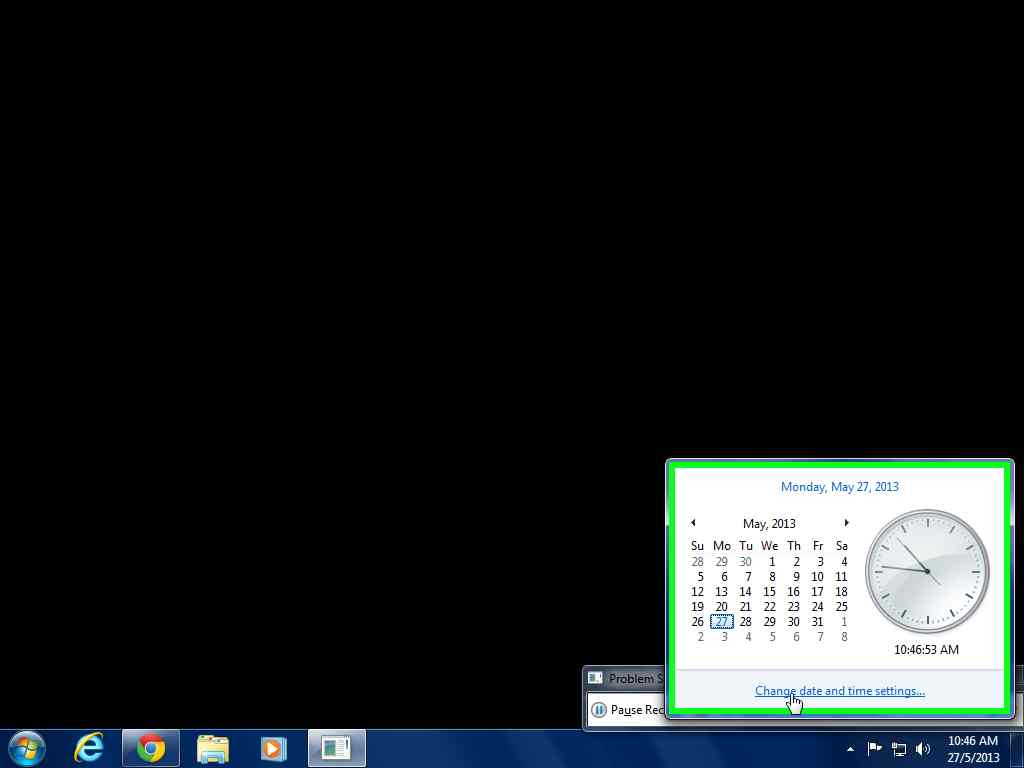
Task: Open network status from the system tray
Action: [x=898, y=748]
